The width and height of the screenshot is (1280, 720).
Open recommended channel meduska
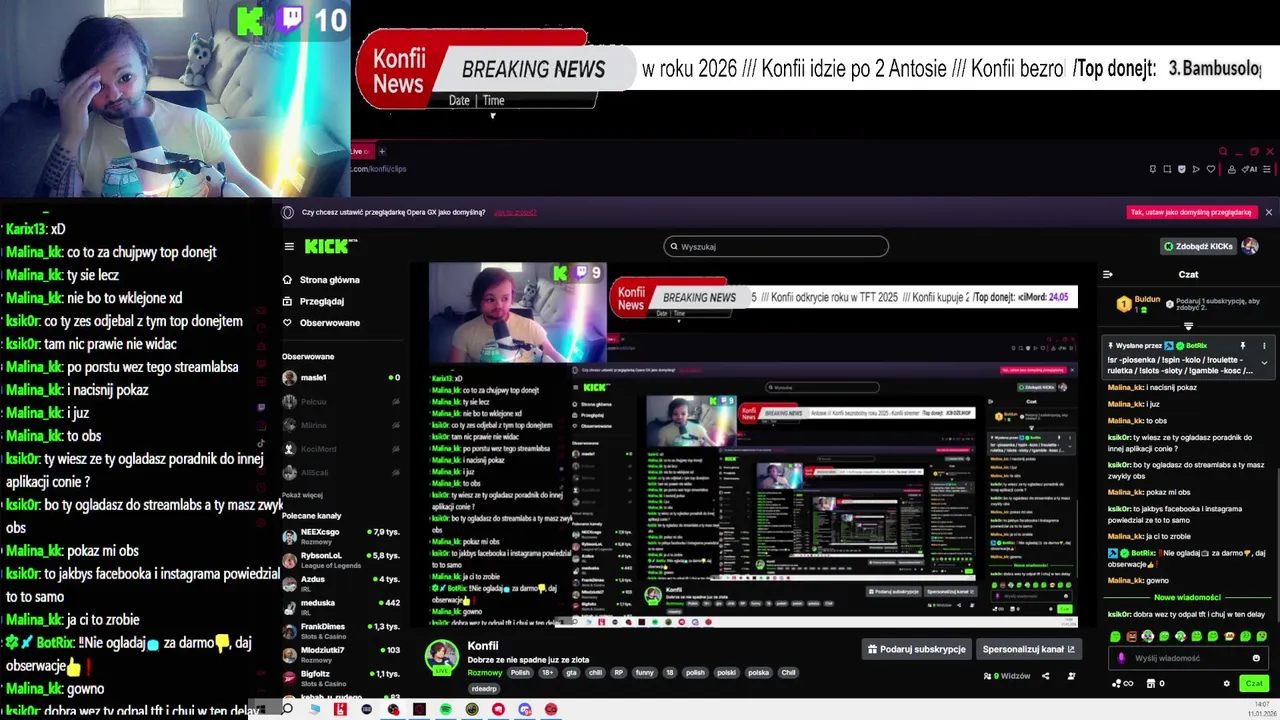(341, 603)
